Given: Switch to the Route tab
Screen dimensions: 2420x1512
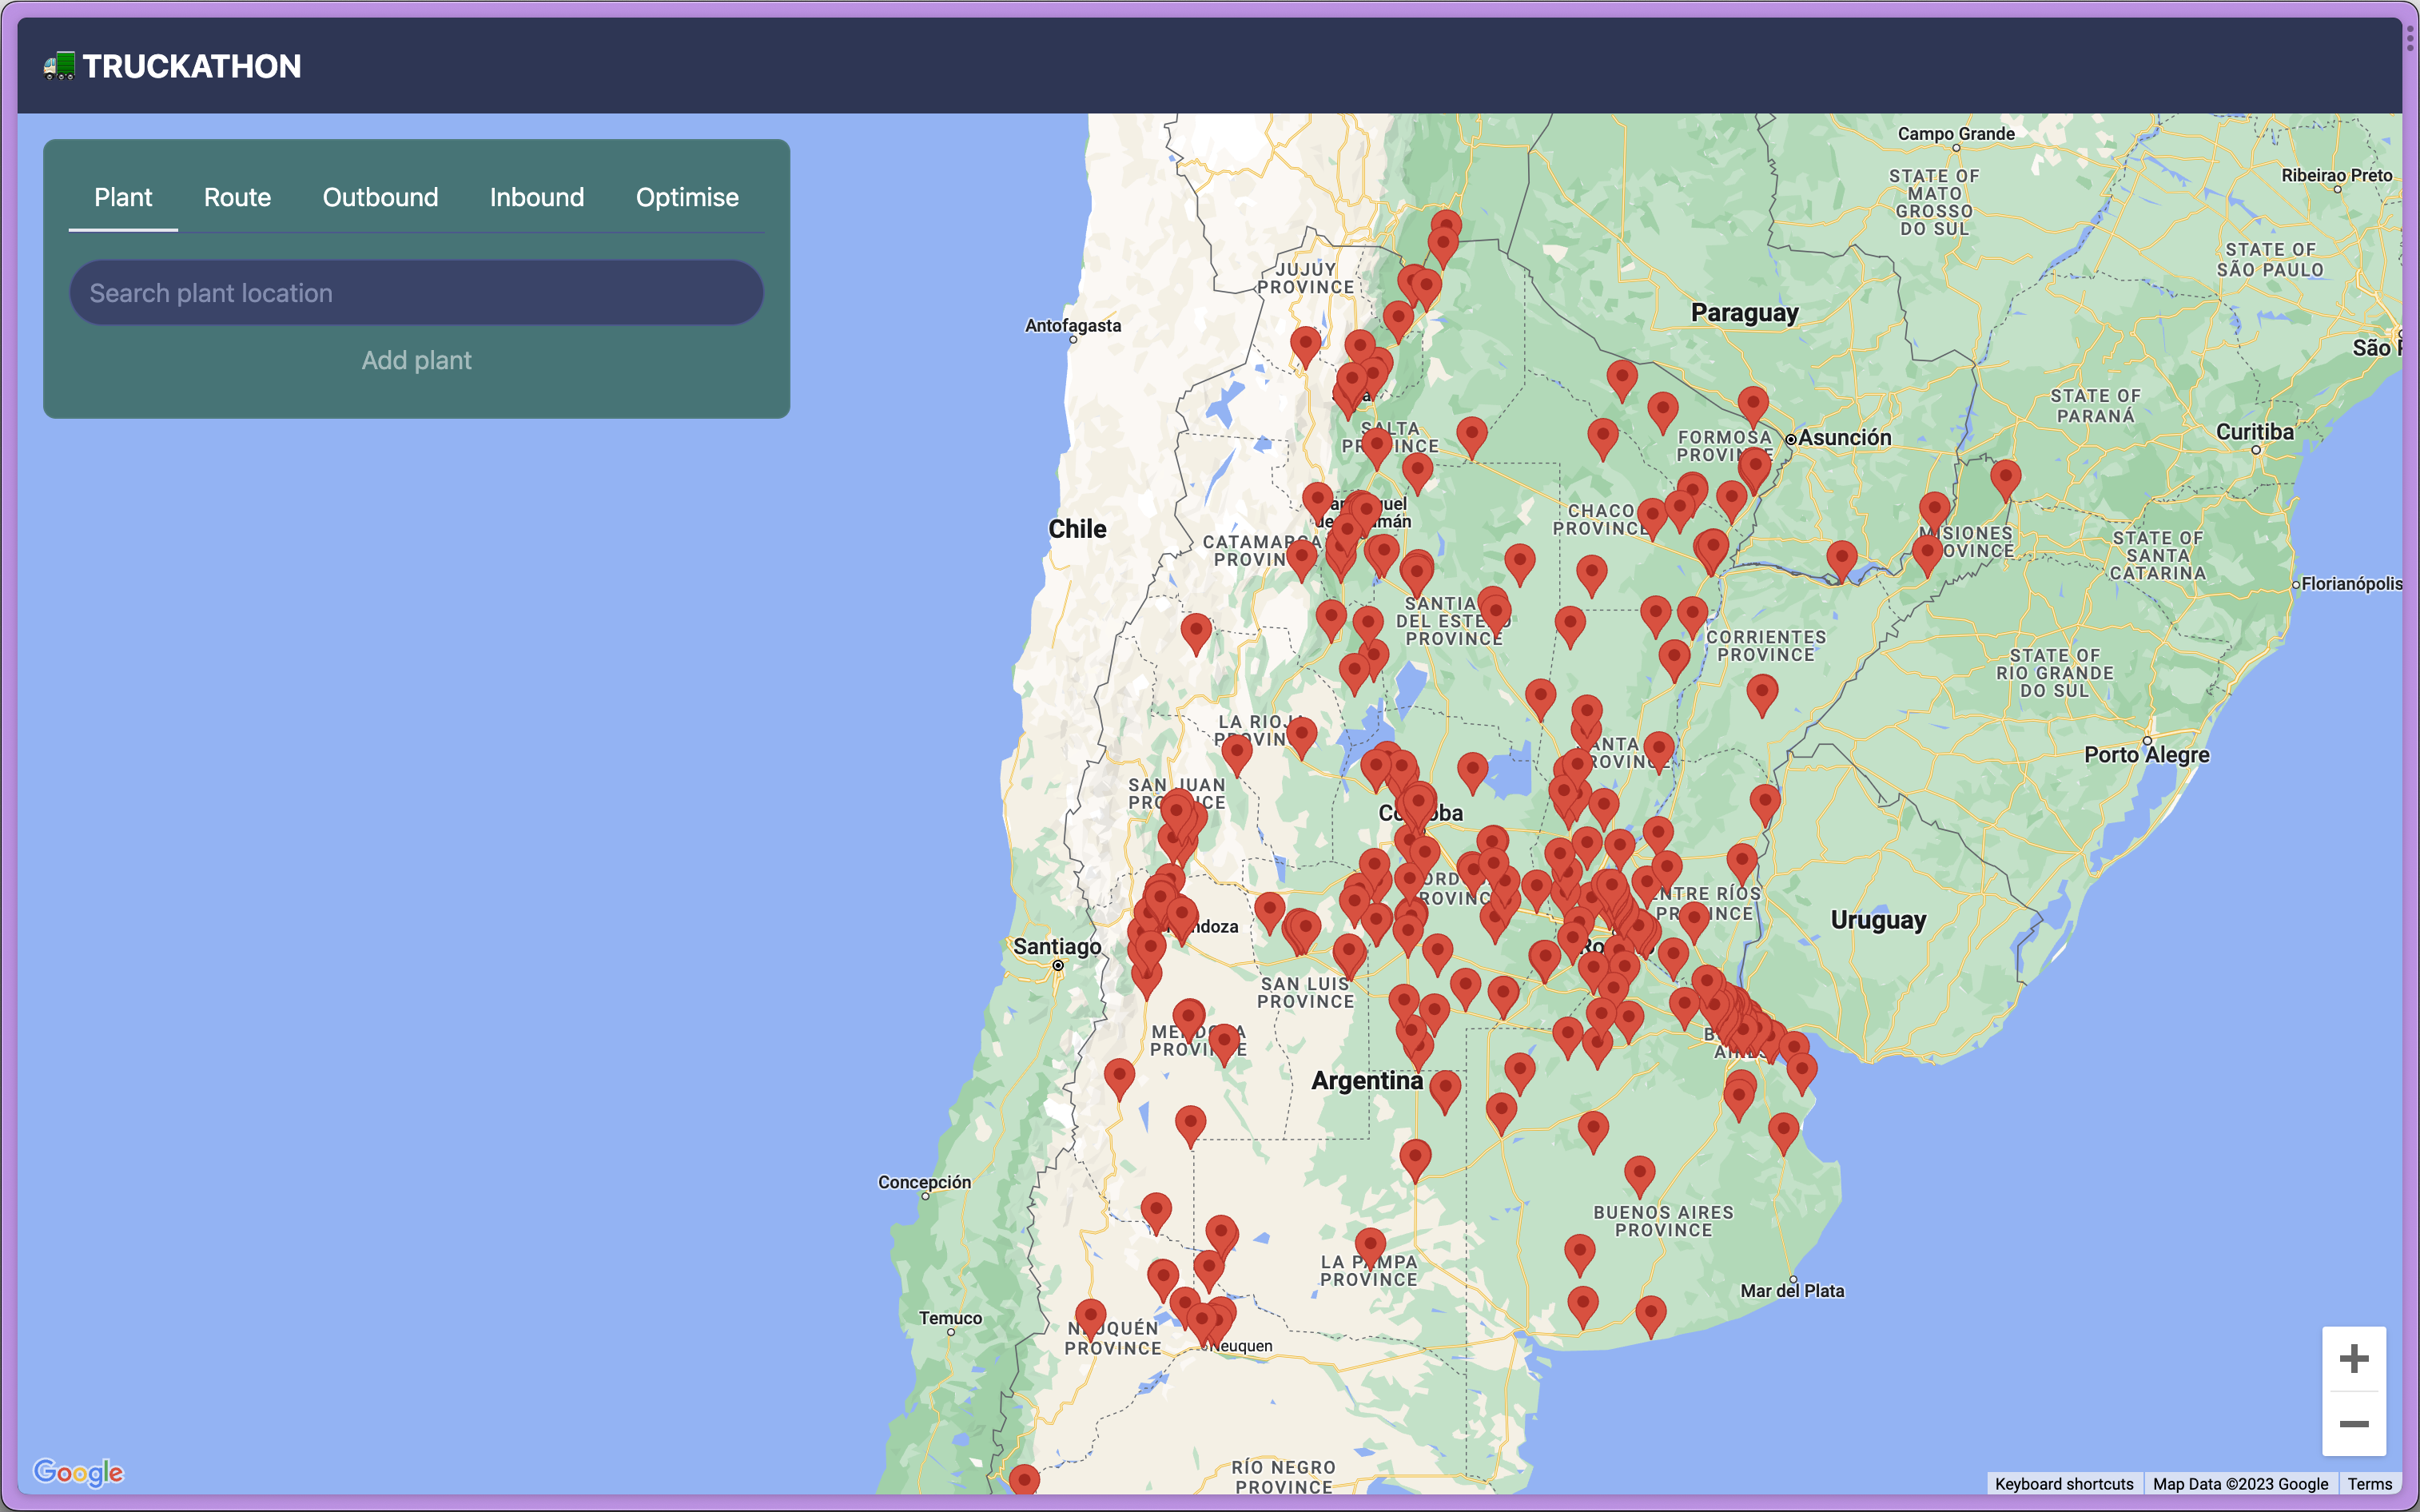Looking at the screenshot, I should (x=237, y=197).
